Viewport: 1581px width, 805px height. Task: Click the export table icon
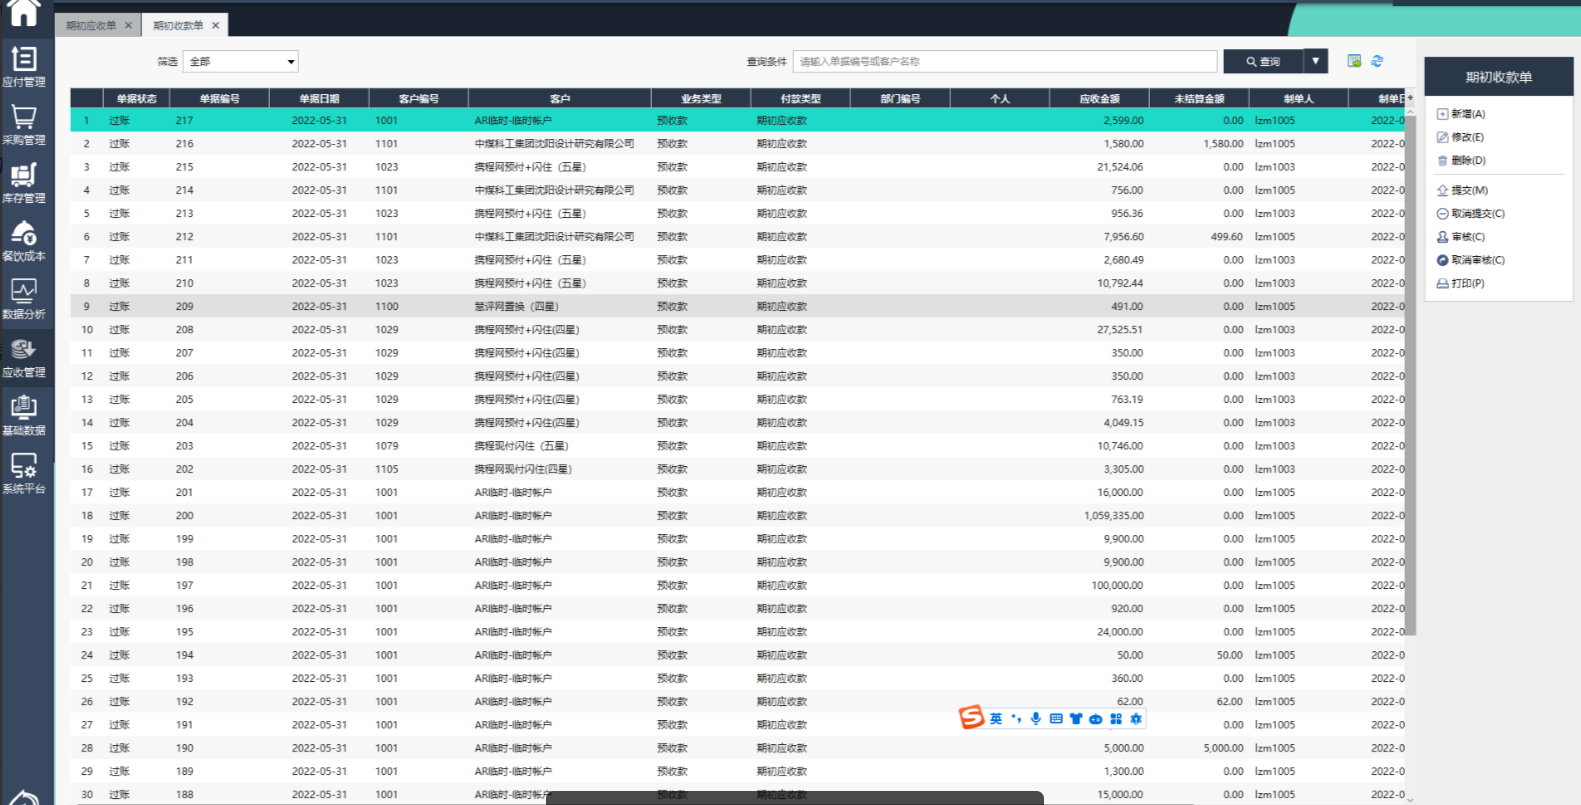[1354, 61]
